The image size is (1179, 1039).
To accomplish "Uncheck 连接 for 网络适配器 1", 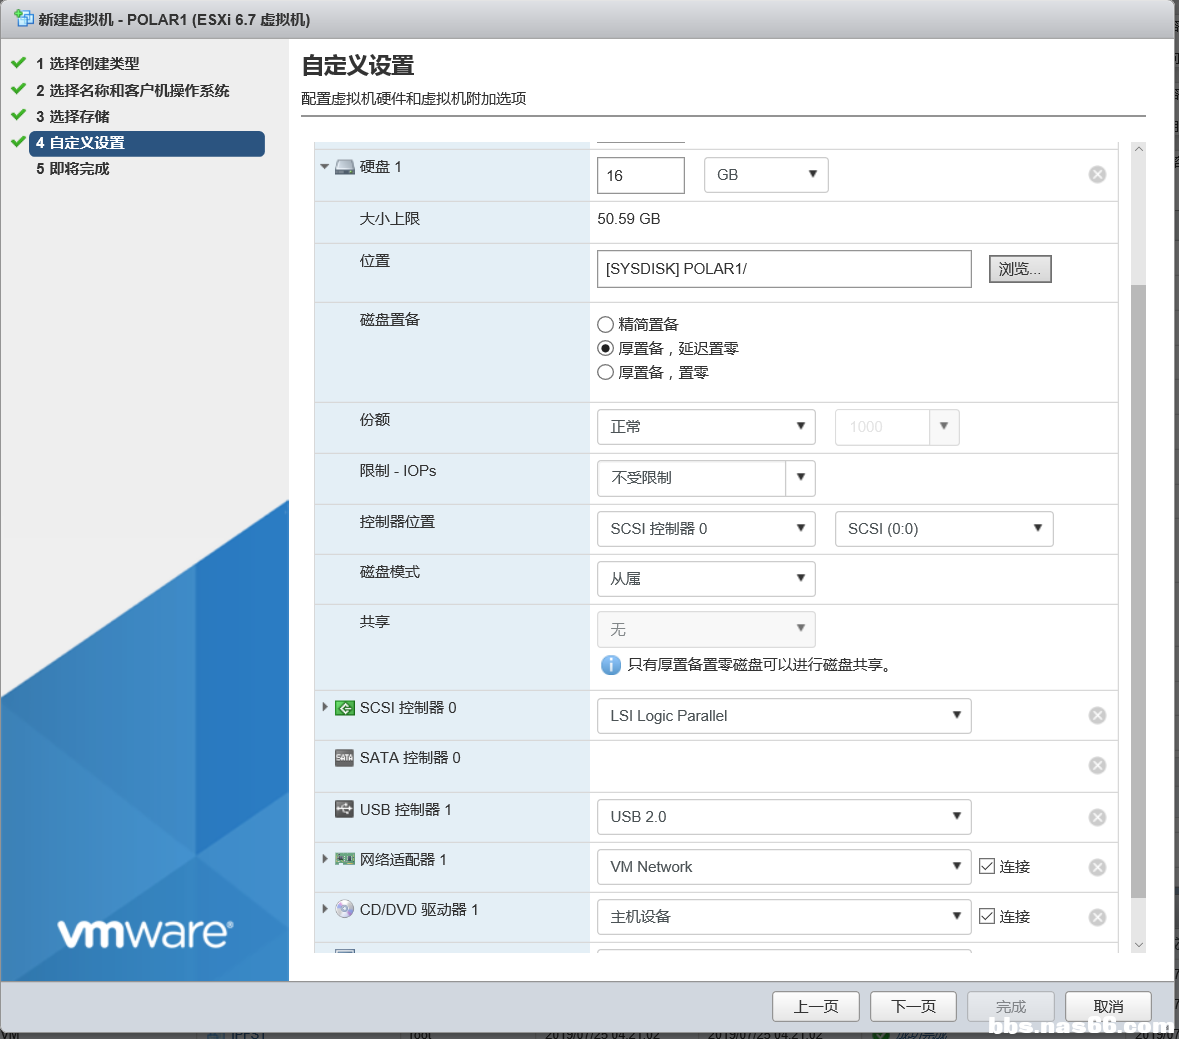I will tap(987, 867).
